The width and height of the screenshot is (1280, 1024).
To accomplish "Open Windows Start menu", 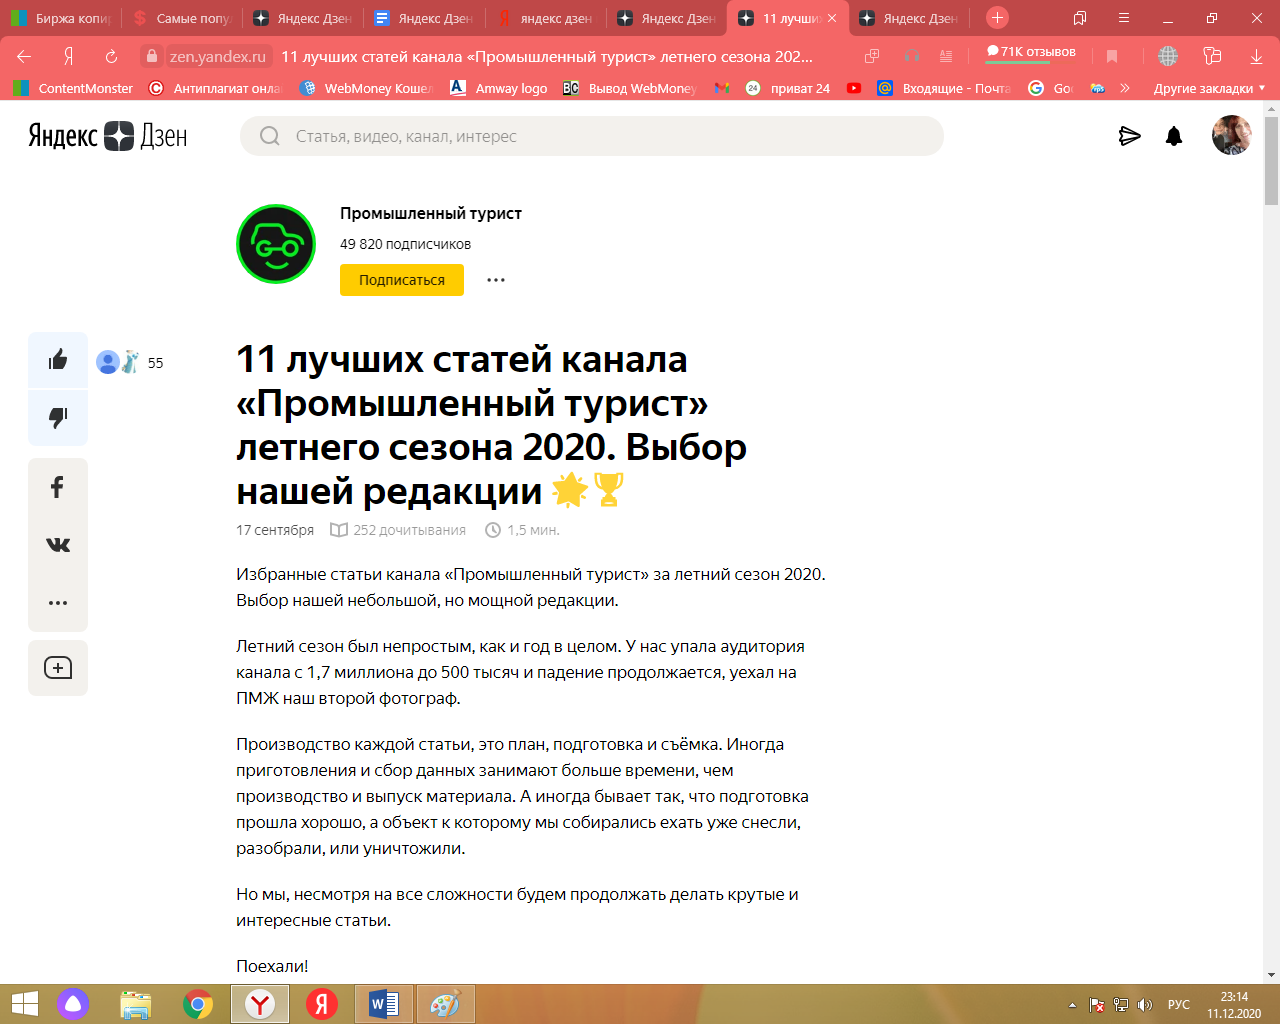I will (24, 1004).
